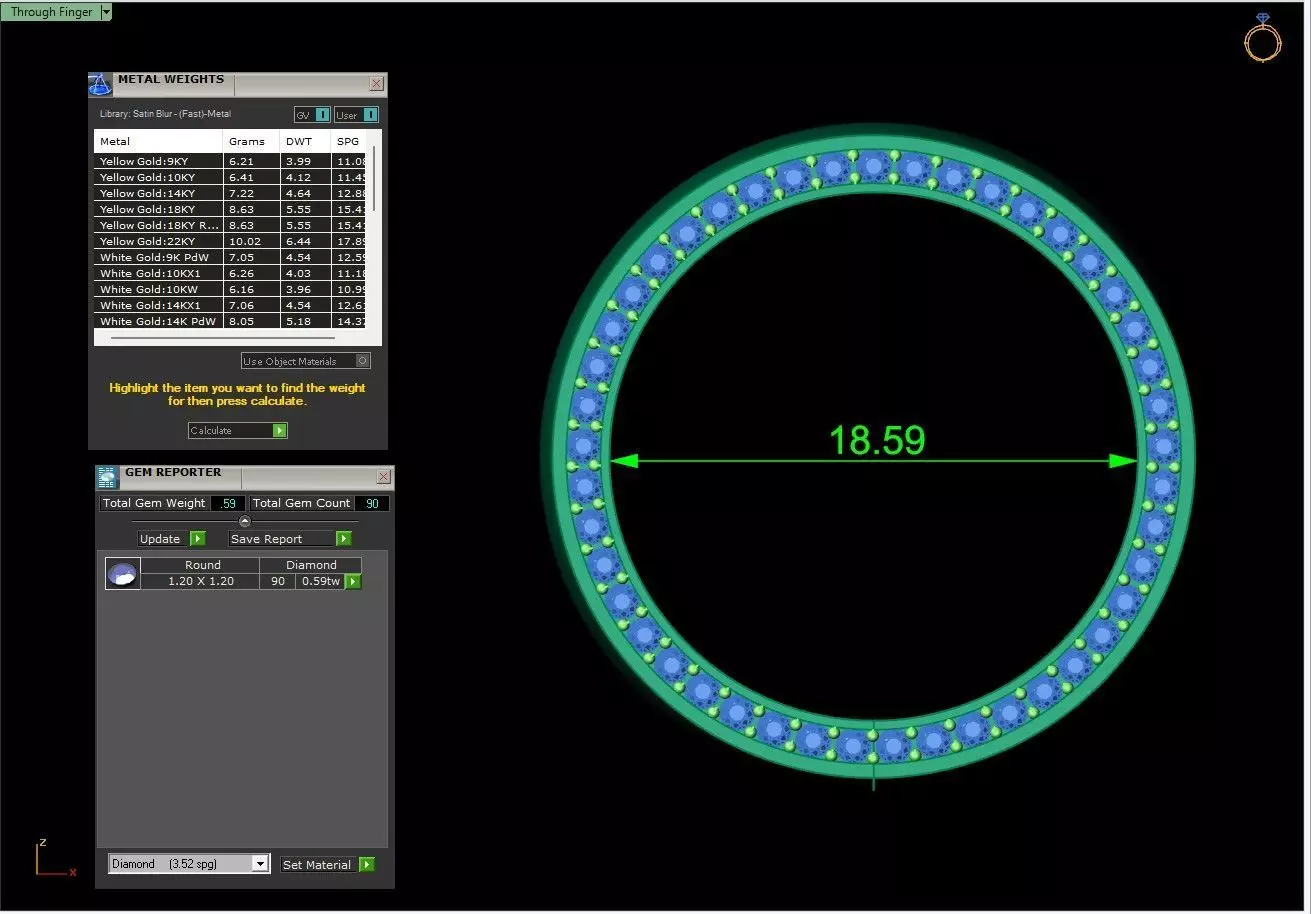The image size is (1311, 914).
Task: Click the 1.20 X 1.20 size cell
Action: [x=202, y=581]
